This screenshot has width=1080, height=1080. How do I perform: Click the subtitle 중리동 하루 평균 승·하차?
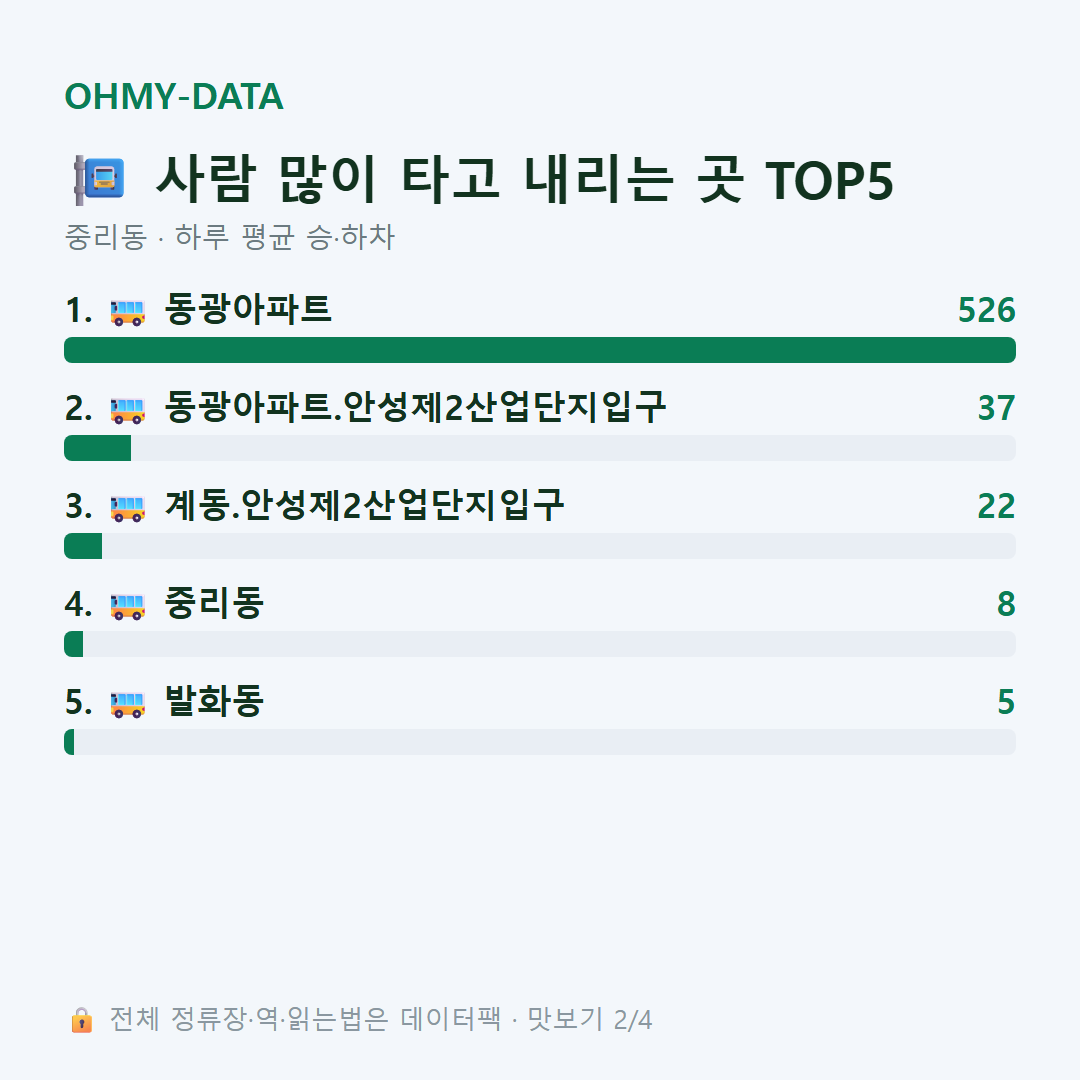[x=229, y=237]
